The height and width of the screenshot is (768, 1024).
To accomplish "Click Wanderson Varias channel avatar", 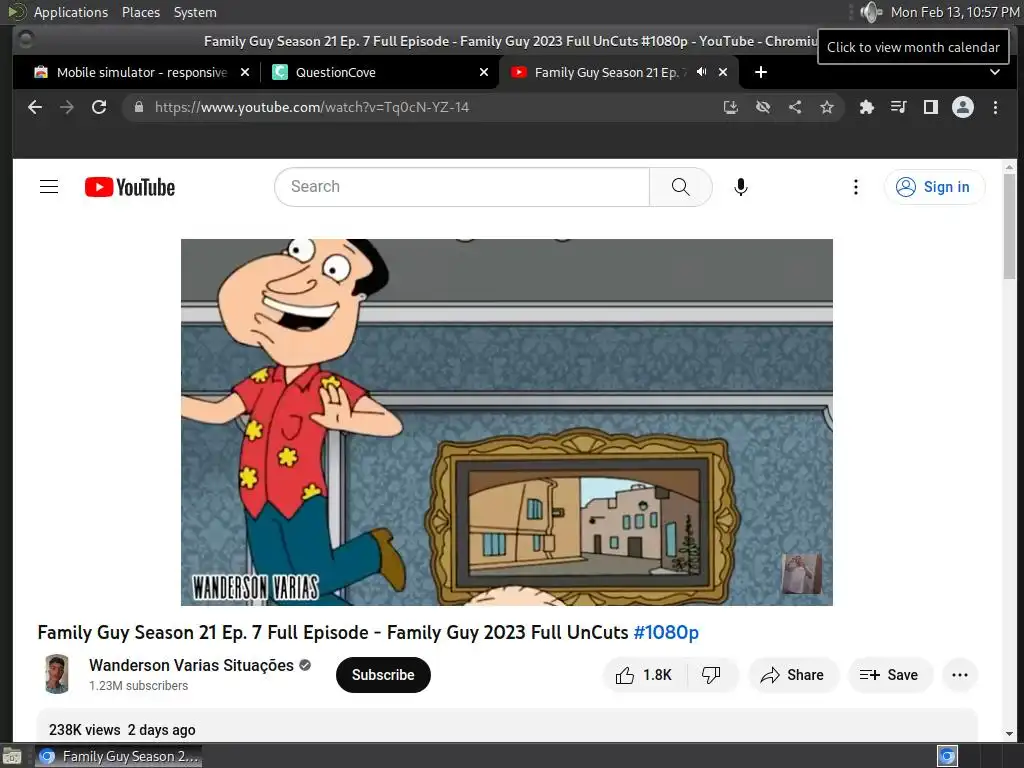I will click(57, 674).
